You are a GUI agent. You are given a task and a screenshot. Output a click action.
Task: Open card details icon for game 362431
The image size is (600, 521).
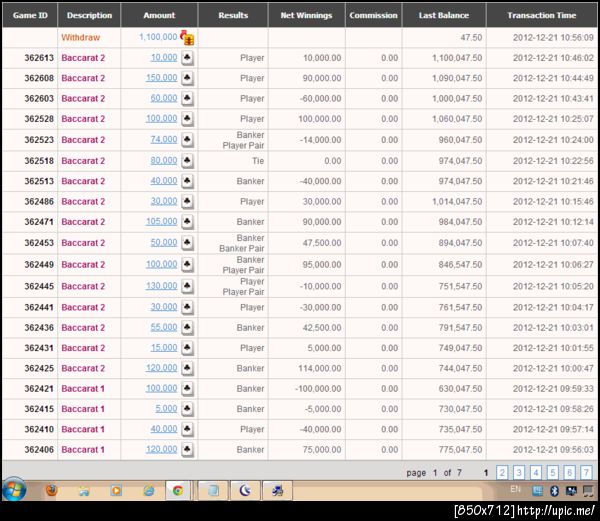tap(187, 348)
